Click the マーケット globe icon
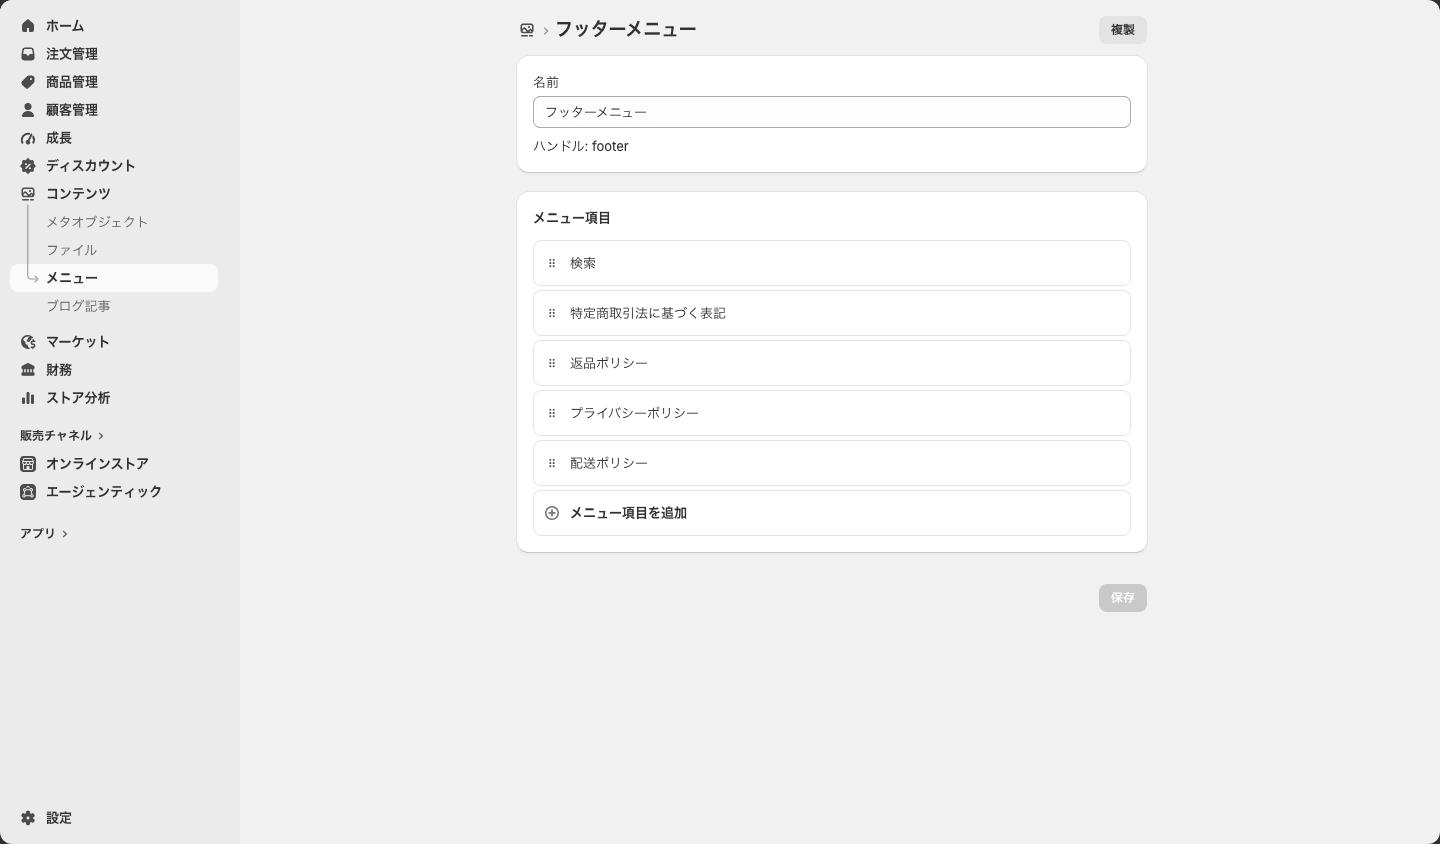The height and width of the screenshot is (844, 1440). coord(28,342)
